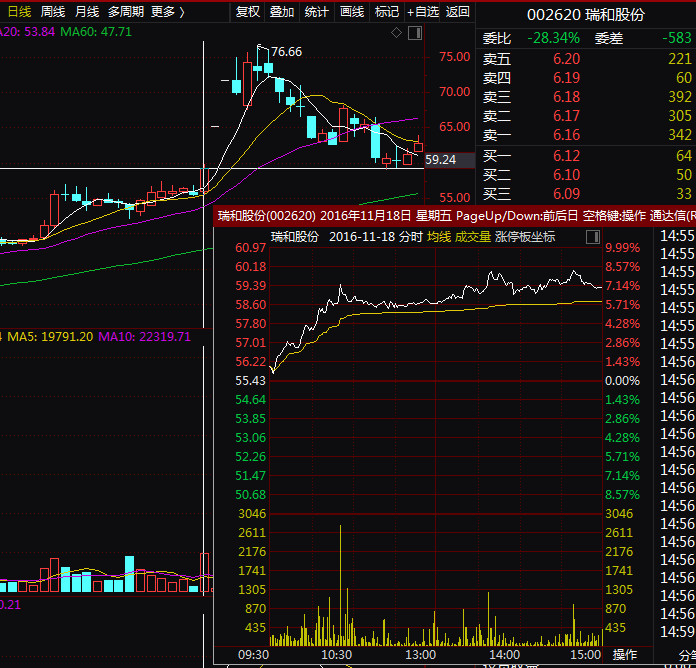This screenshot has height=668, width=696.
Task: Add stock via +自选 button
Action: tap(423, 12)
